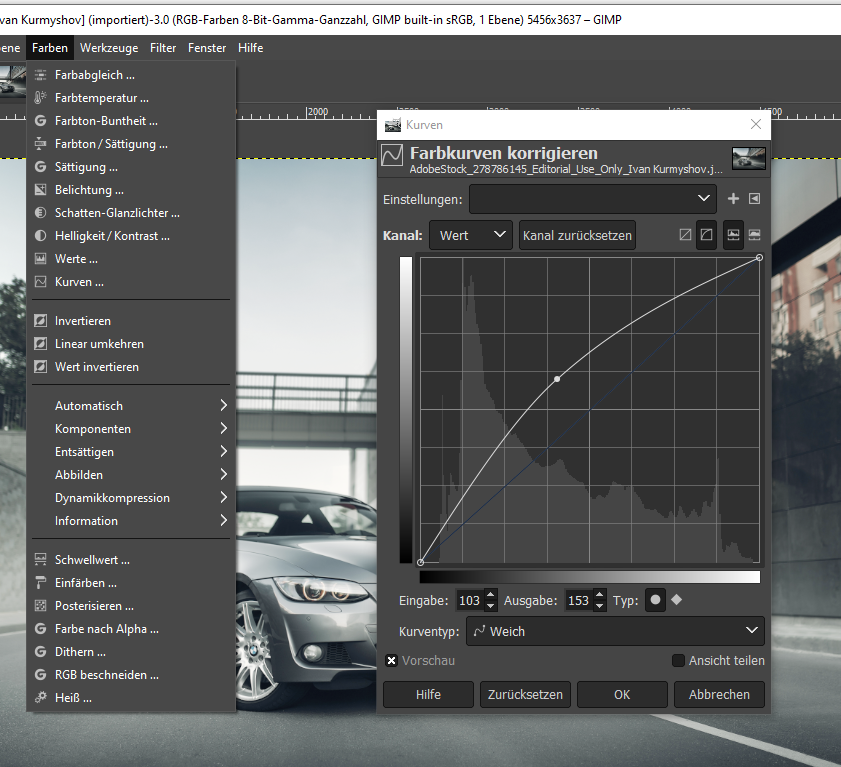841x767 pixels.
Task: Click the Kurven dialog title icon
Action: point(391,125)
